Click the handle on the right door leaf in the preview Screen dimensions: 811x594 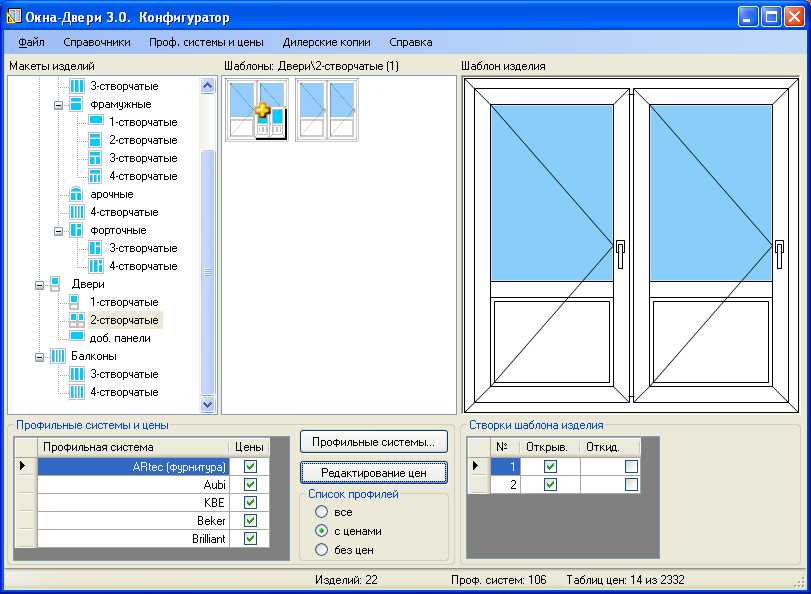(780, 254)
